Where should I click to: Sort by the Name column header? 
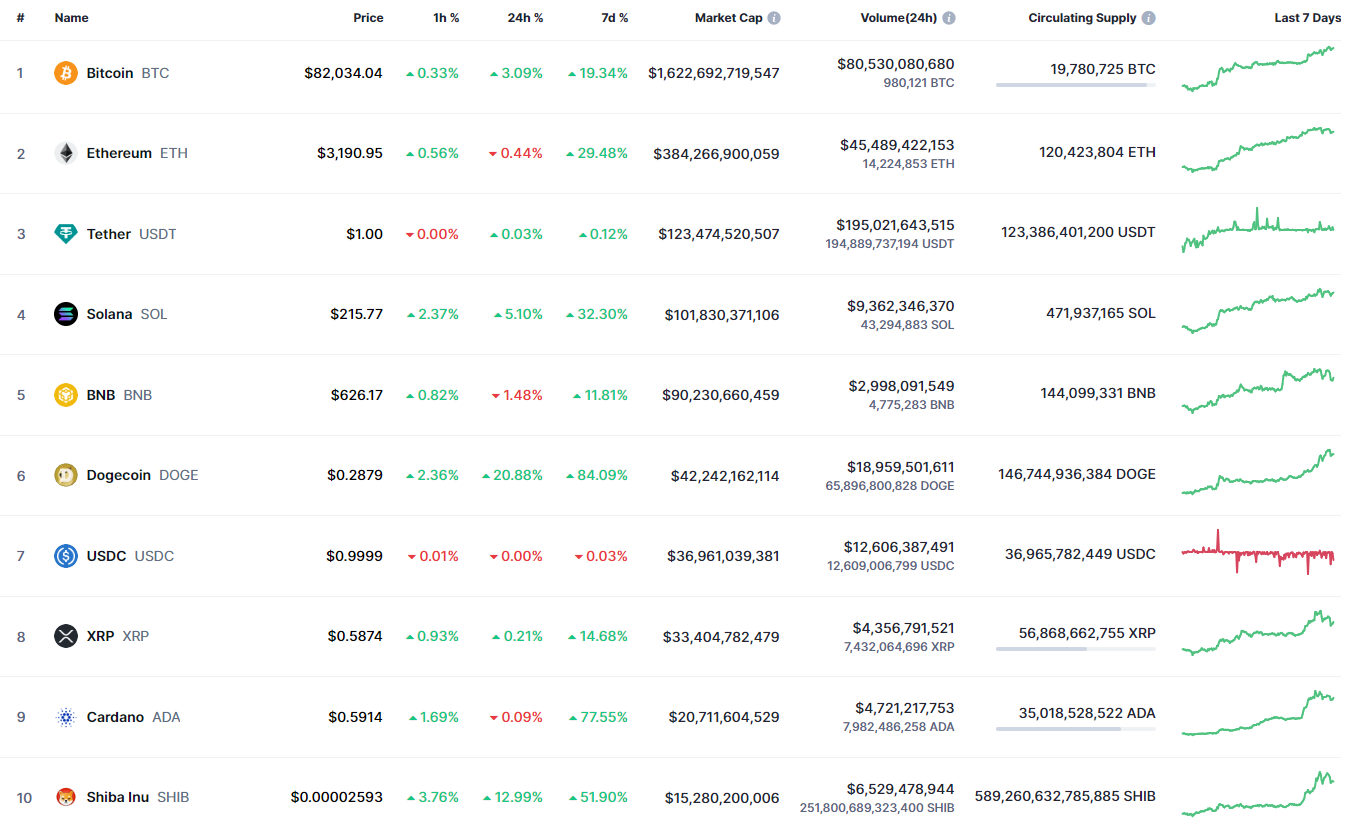[x=71, y=18]
